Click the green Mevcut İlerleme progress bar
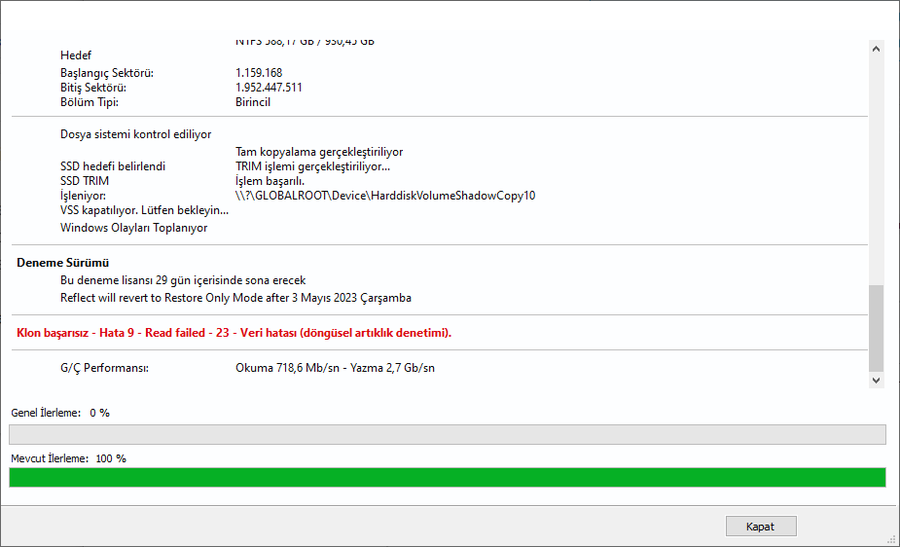The image size is (900, 547). coord(447,478)
